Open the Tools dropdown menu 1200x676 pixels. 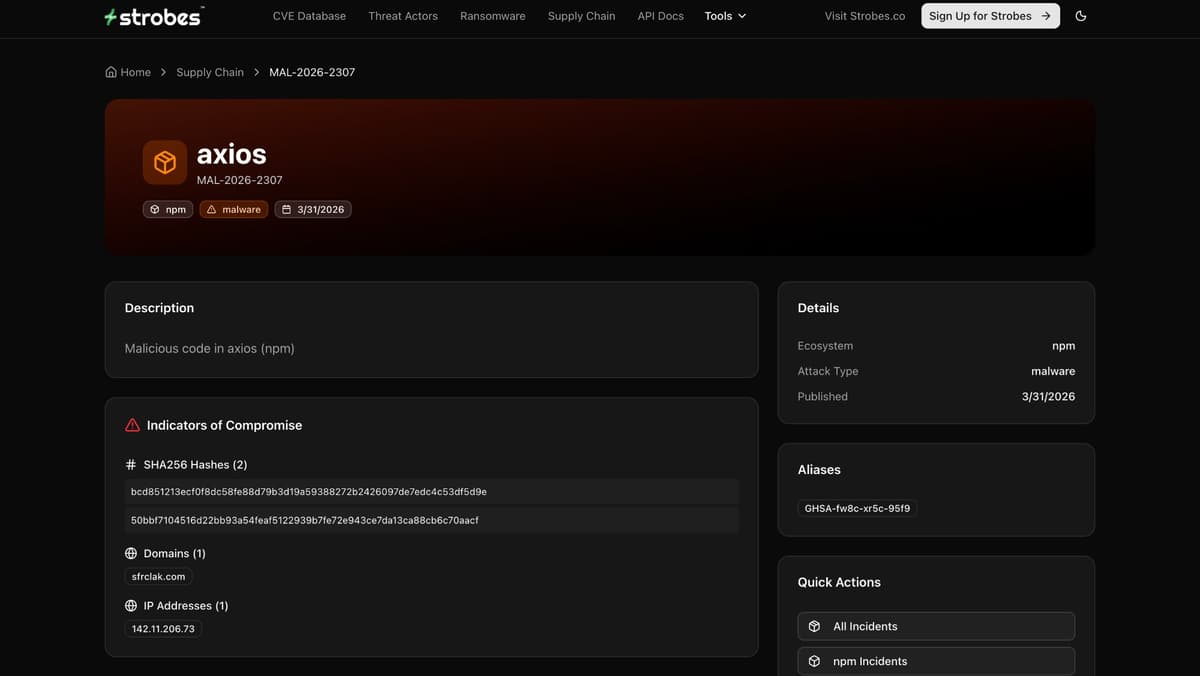click(x=725, y=16)
